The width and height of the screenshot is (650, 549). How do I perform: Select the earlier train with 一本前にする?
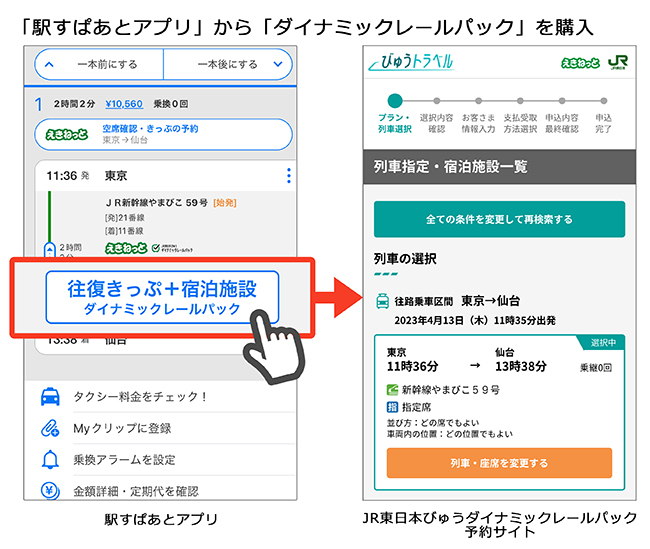pos(99,64)
